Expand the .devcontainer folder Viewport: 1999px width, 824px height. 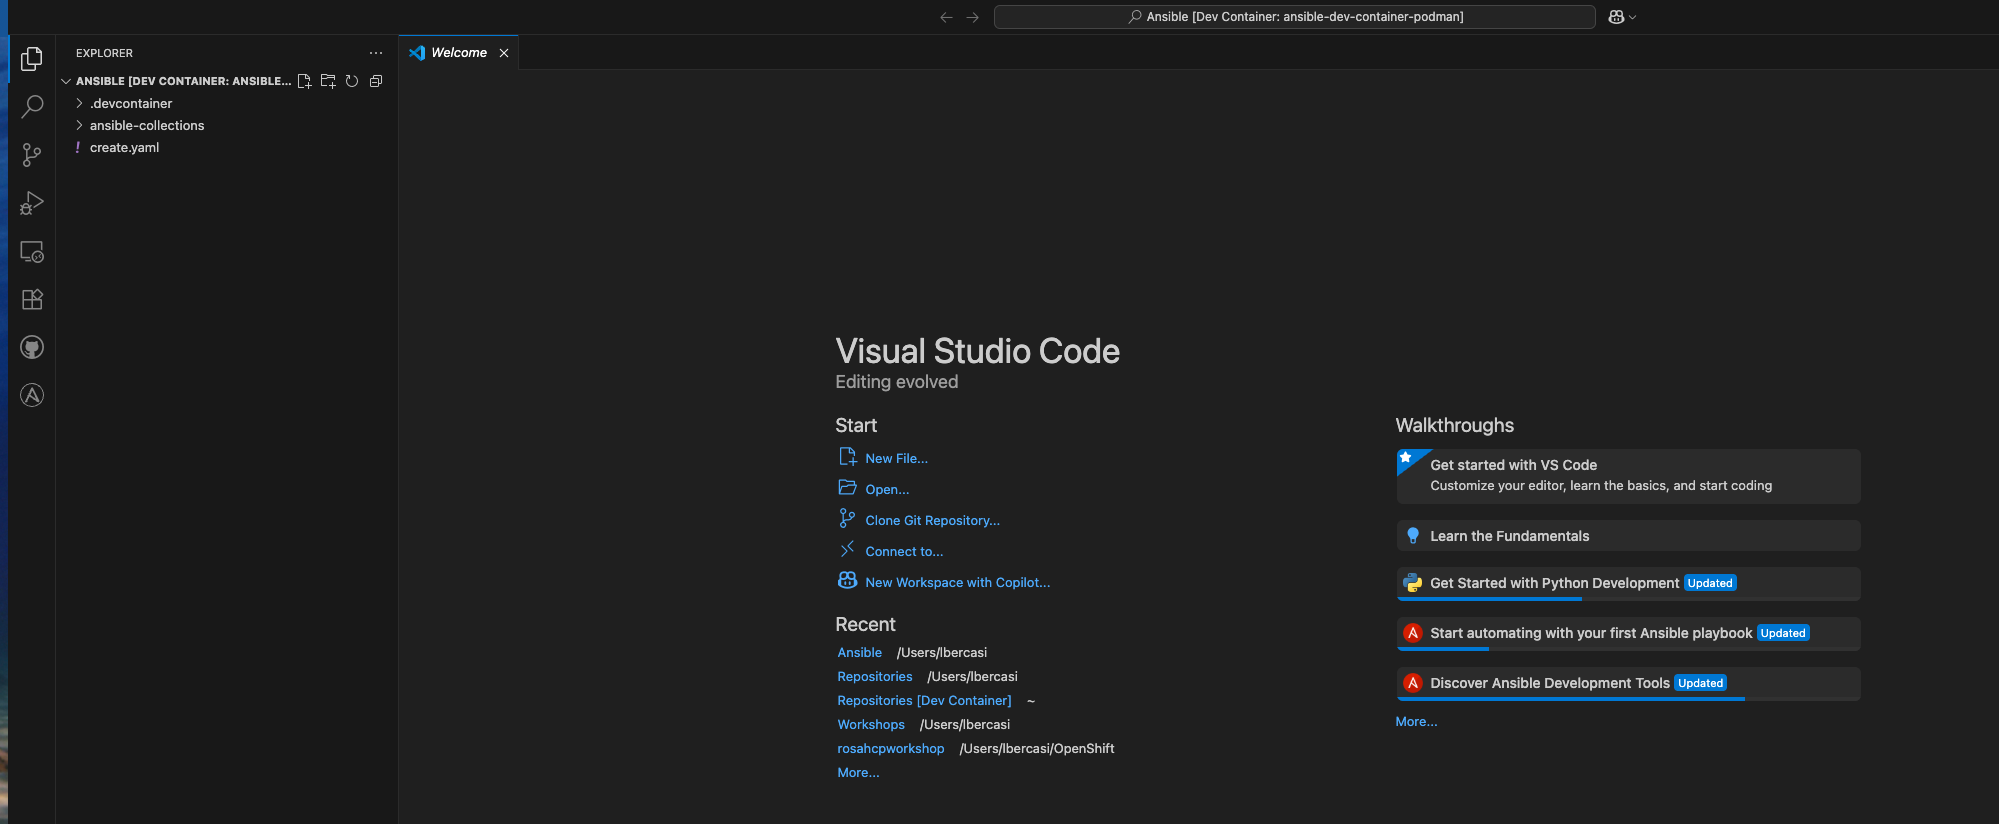227,103
